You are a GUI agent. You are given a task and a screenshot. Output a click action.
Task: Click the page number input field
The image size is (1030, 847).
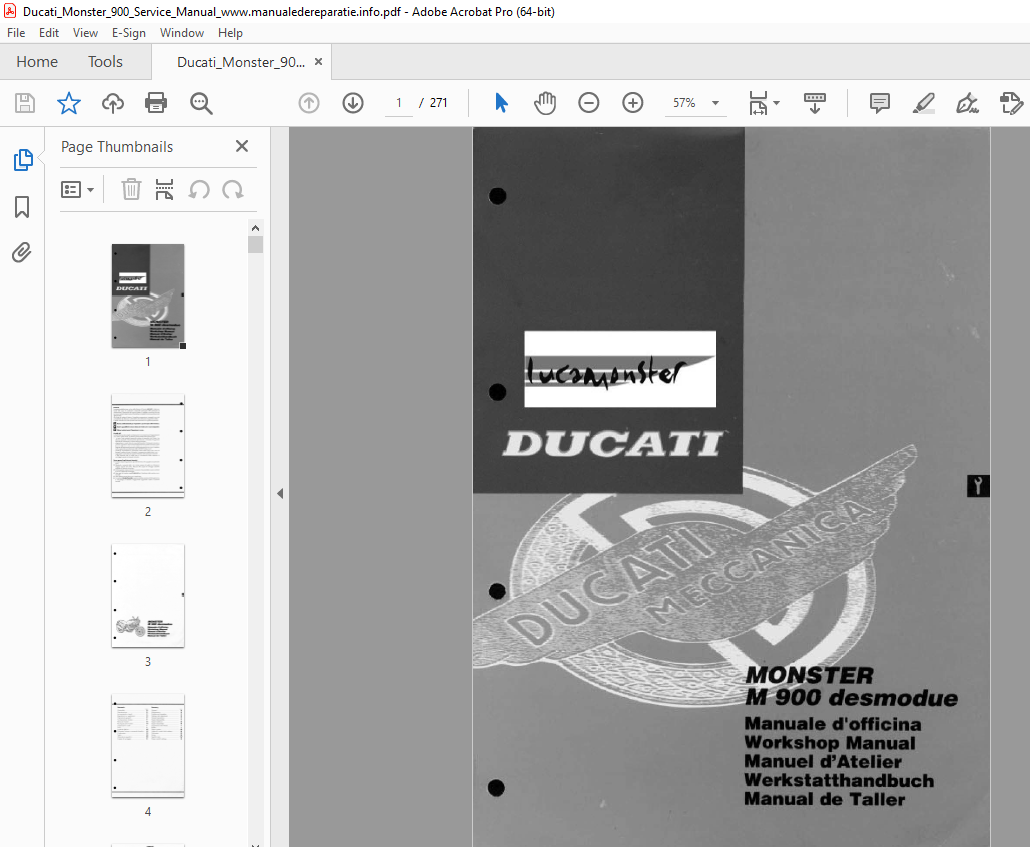coord(399,103)
